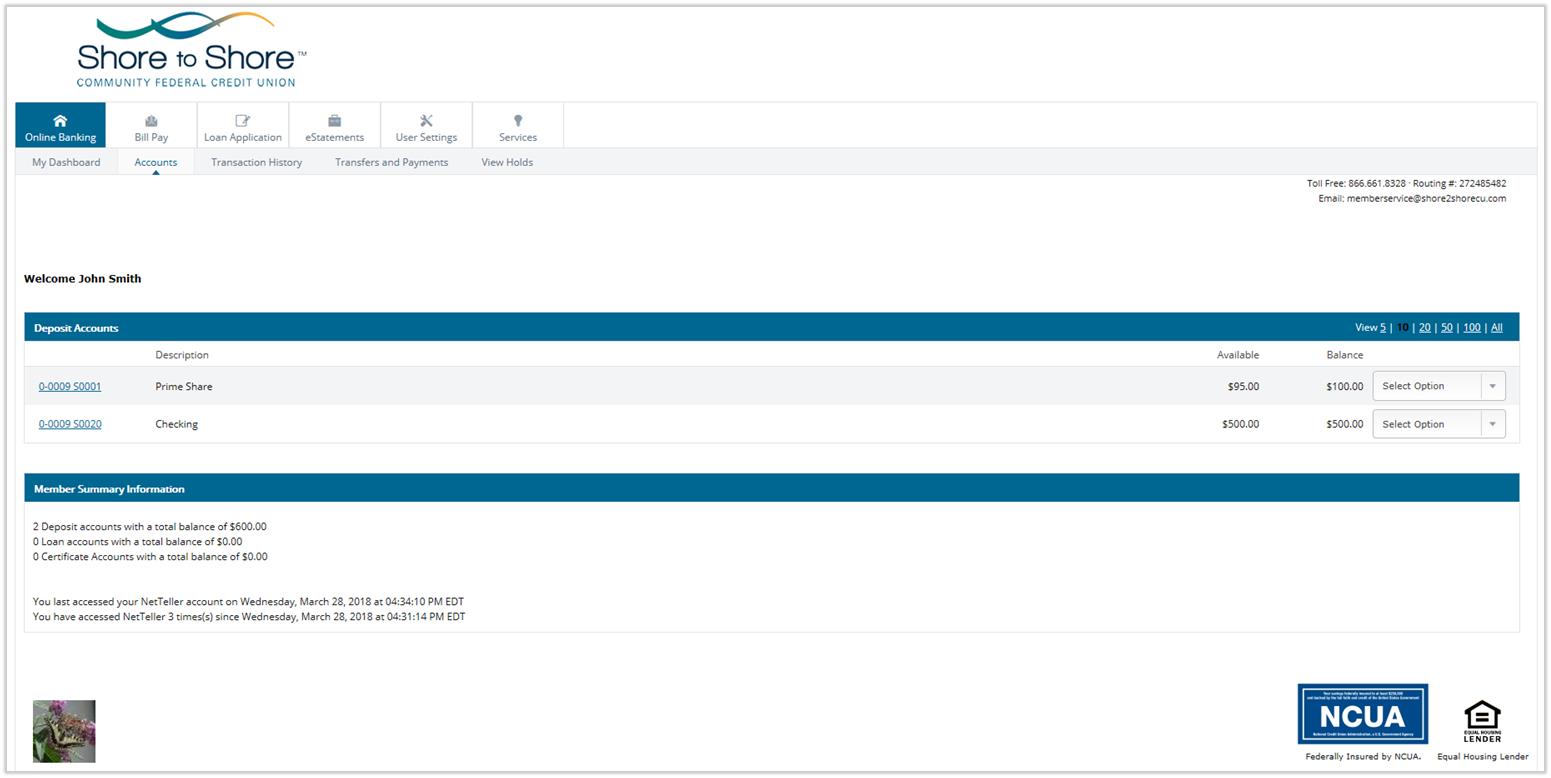The image size is (1551, 778).
Task: Click the loan accounts total balance line
Action: pyautogui.click(x=137, y=541)
